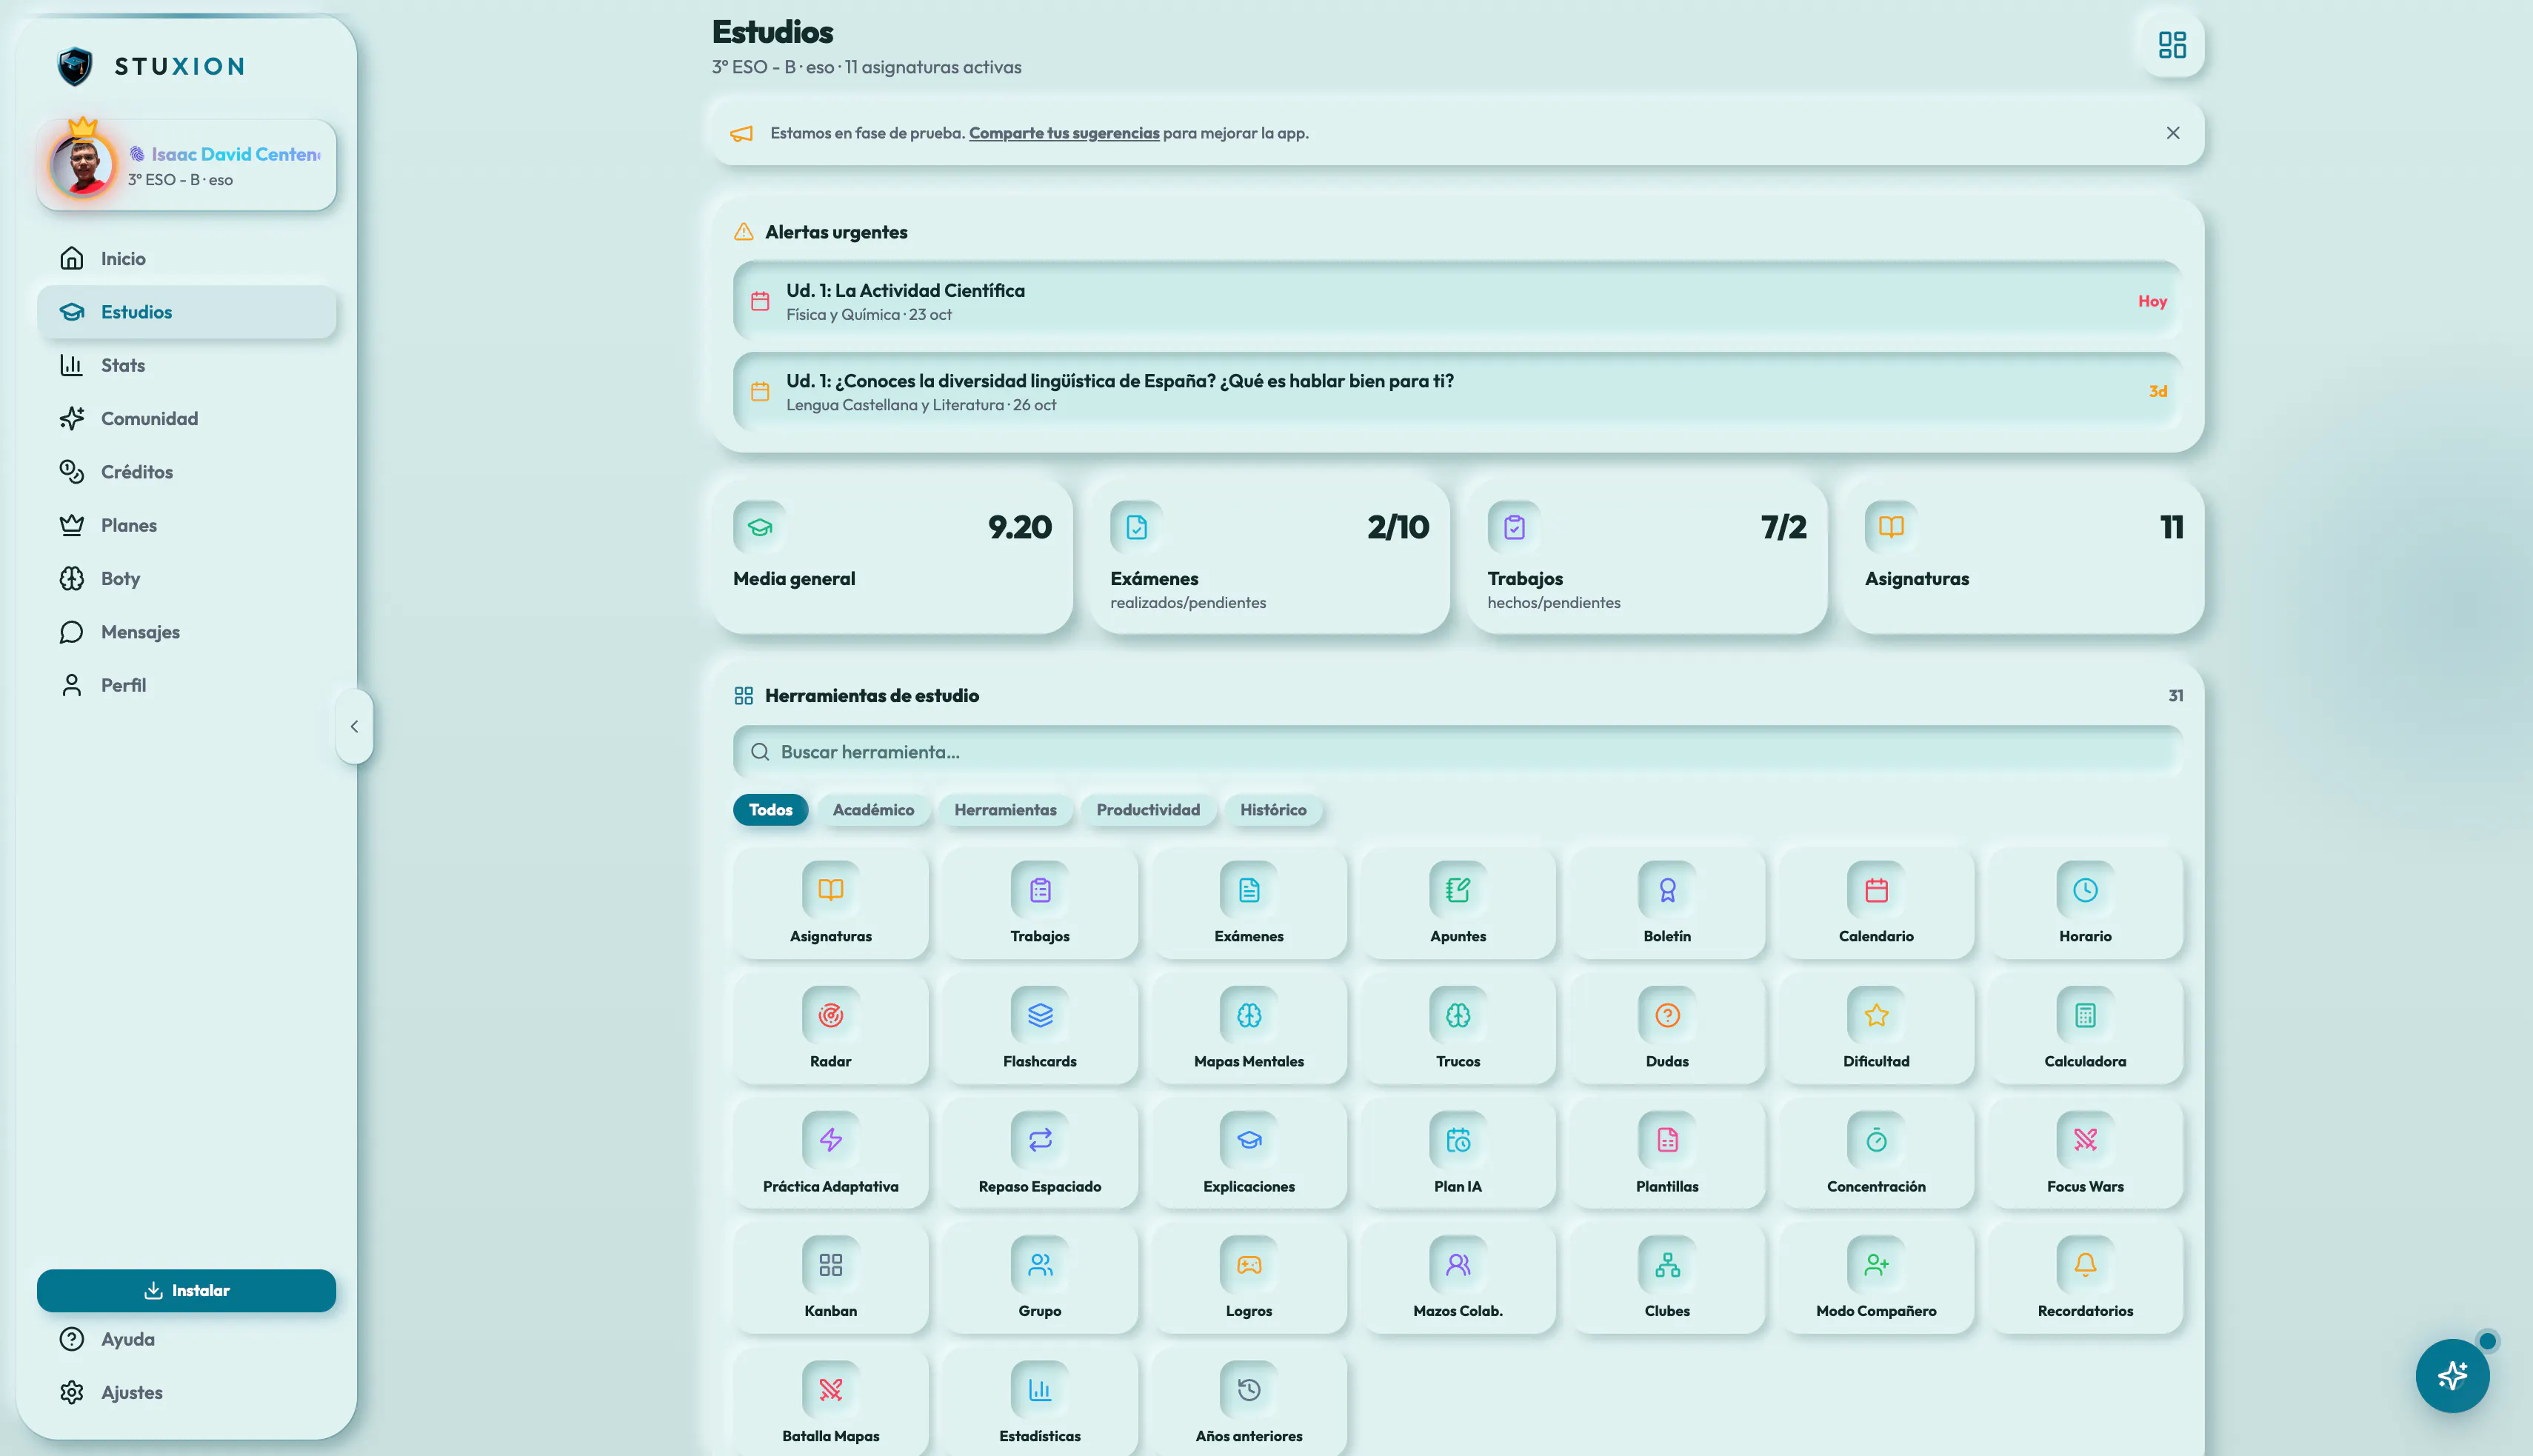This screenshot has width=2533, height=1456.
Task: Open the Batalla Mapas tool
Action: point(830,1402)
